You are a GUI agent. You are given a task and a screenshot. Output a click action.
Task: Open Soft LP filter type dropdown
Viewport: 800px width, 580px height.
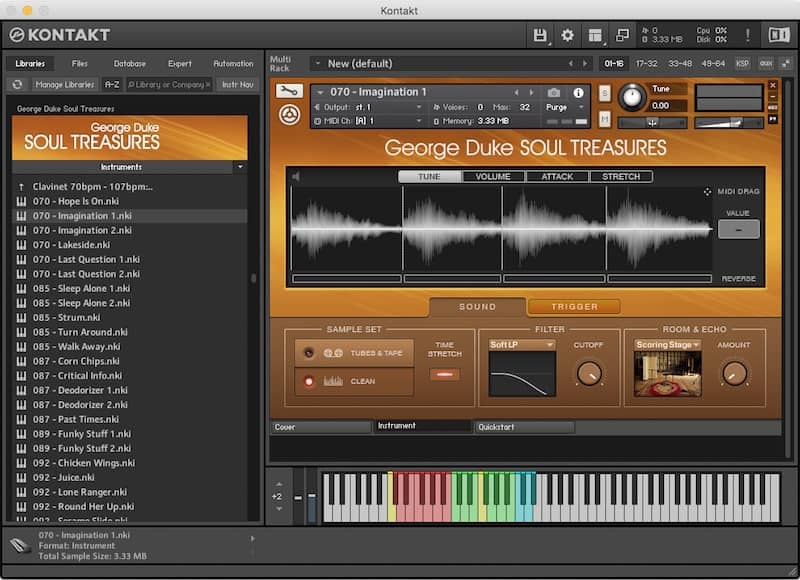(522, 345)
